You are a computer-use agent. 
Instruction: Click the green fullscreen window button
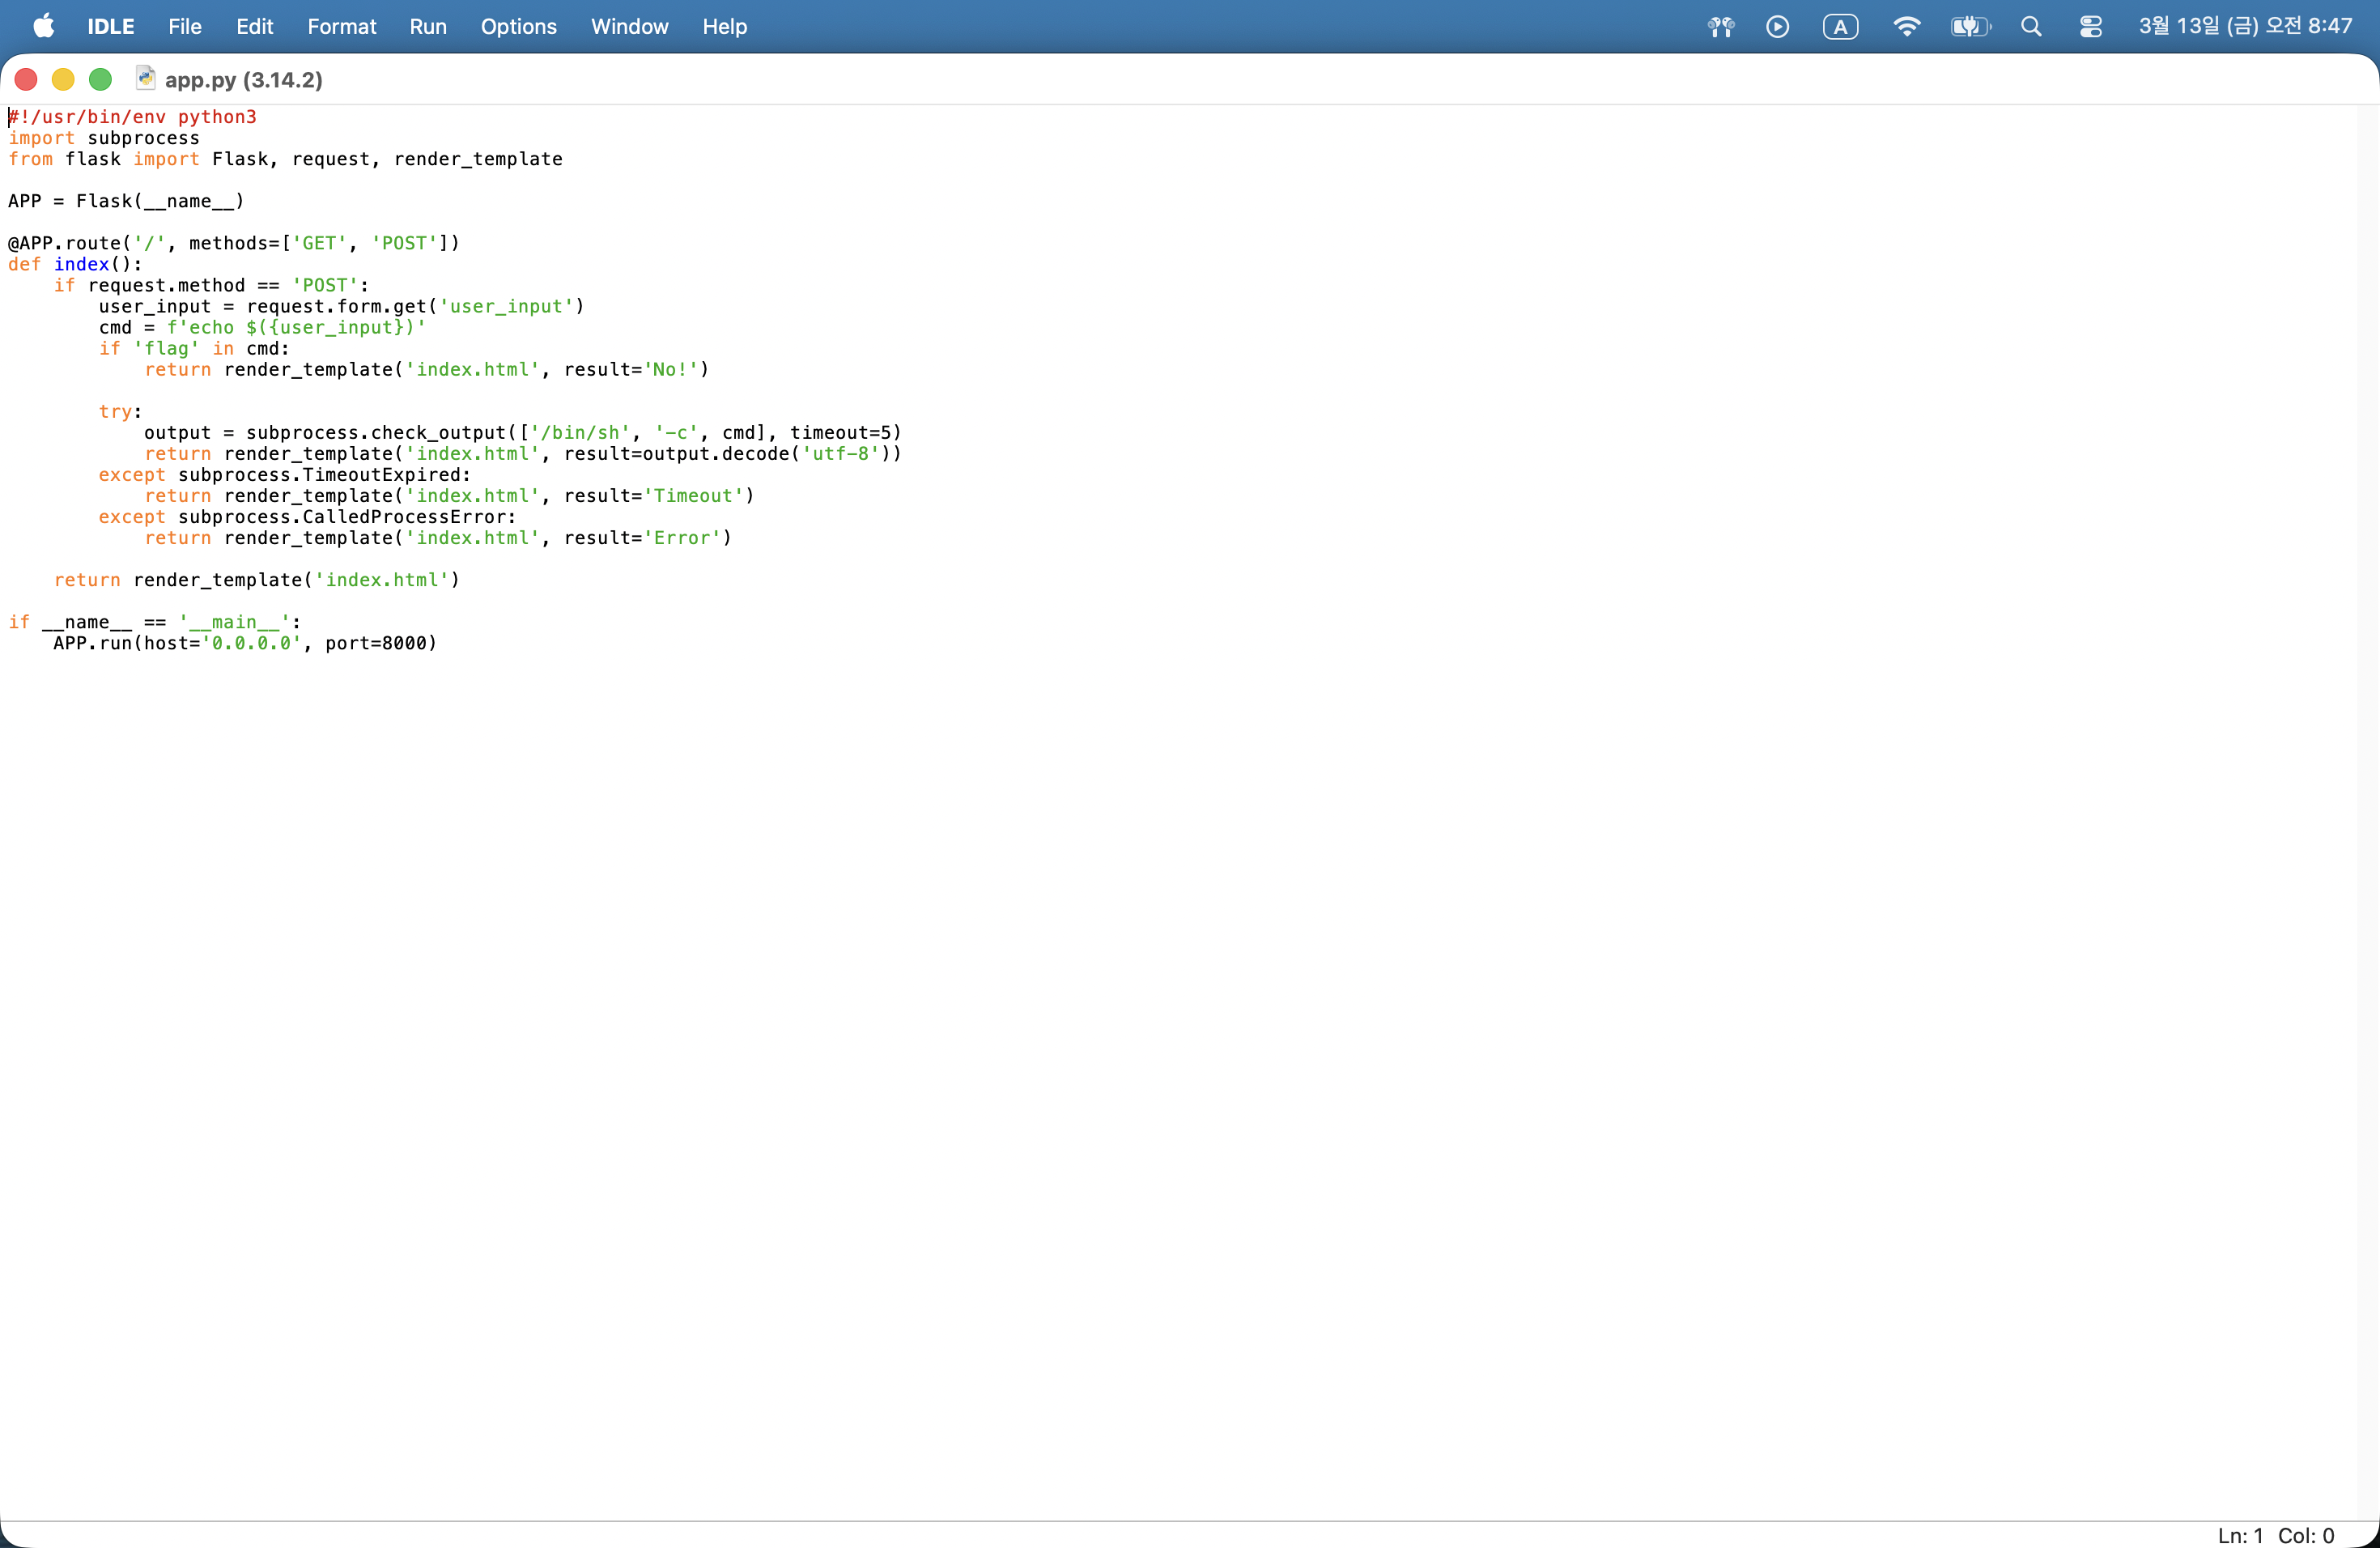coord(100,79)
